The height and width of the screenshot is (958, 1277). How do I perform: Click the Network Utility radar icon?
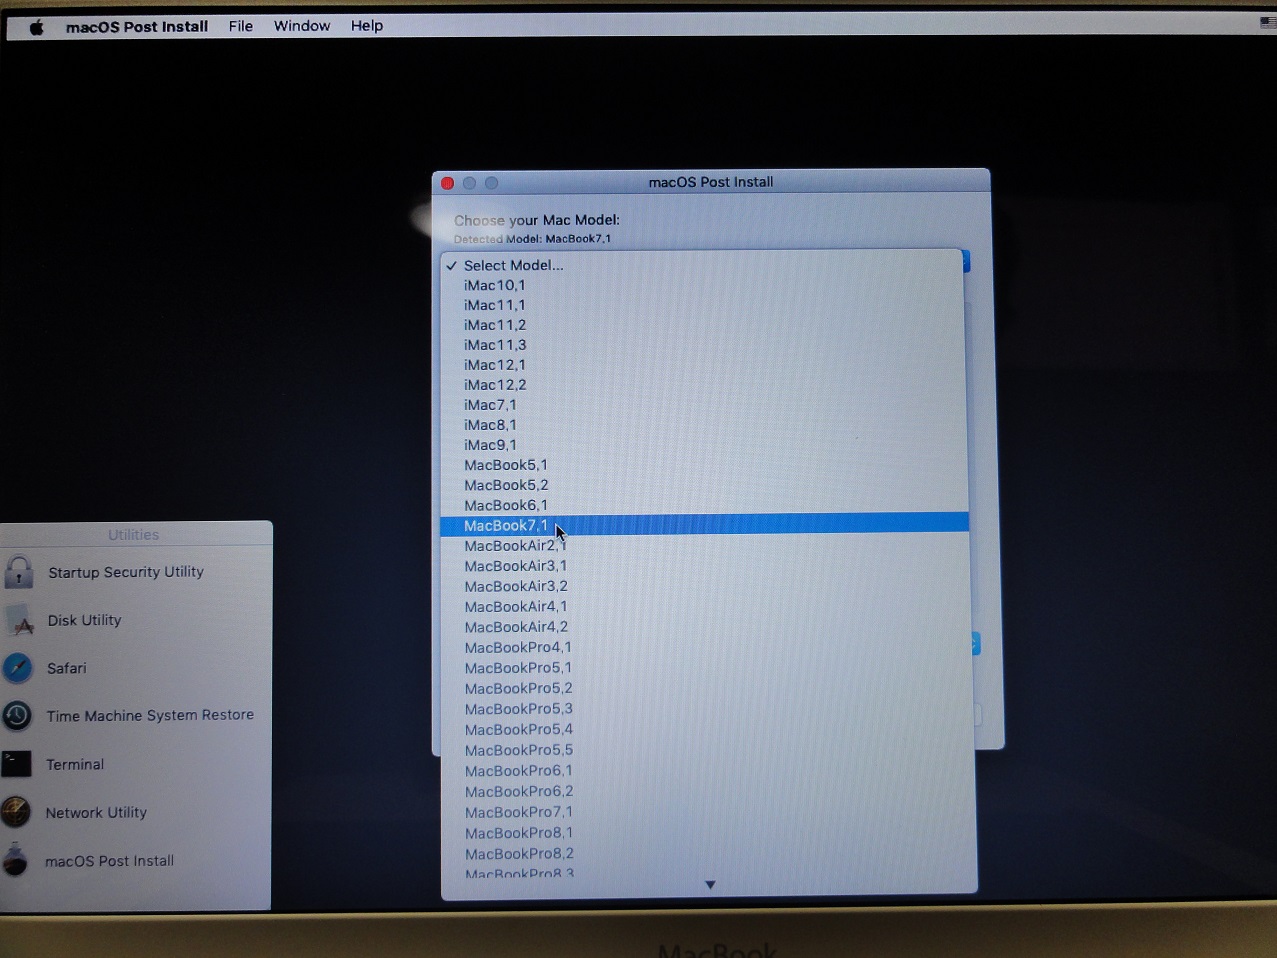pos(16,812)
